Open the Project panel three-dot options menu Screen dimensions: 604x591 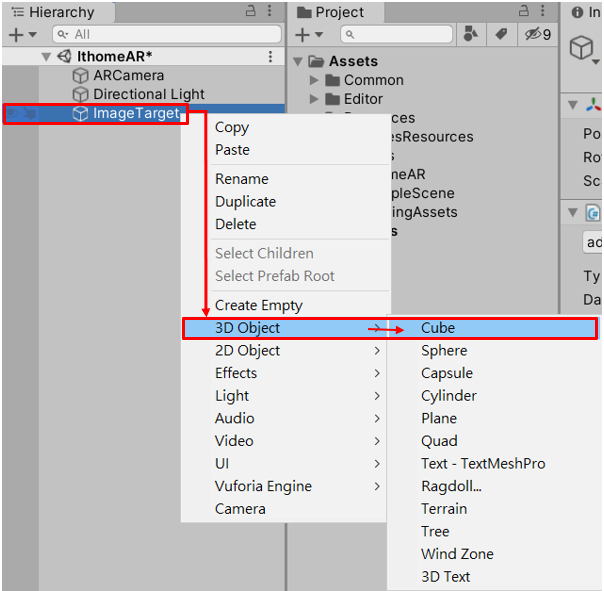tap(542, 11)
